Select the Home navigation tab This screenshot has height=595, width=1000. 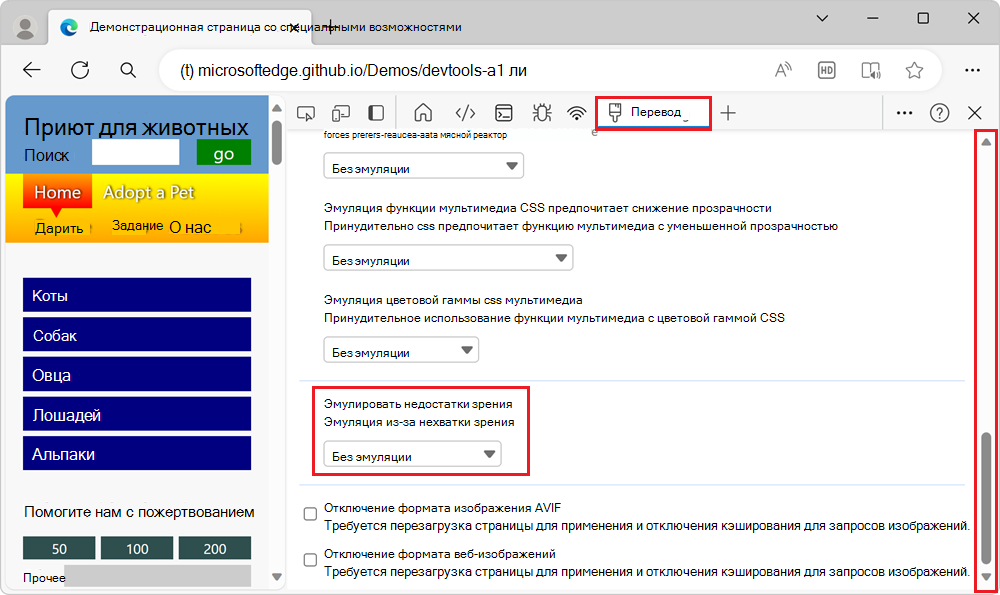(57, 192)
